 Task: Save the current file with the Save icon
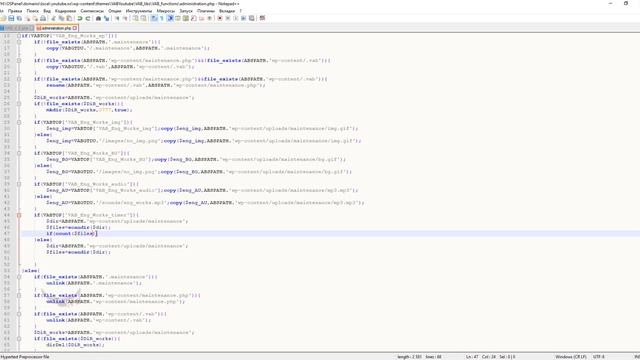click(x=11, y=18)
